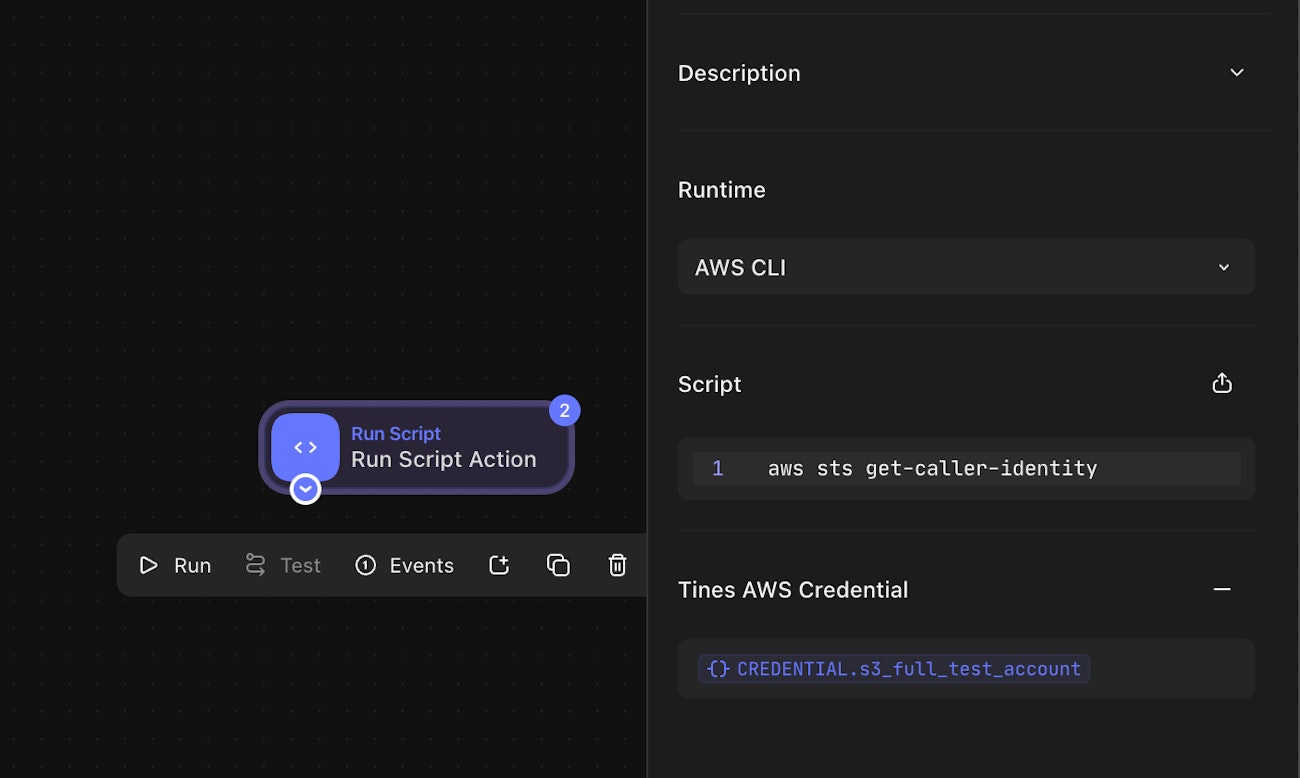Image resolution: width=1300 pixels, height=778 pixels.
Task: Select Test in the action toolbar
Action: [283, 566]
